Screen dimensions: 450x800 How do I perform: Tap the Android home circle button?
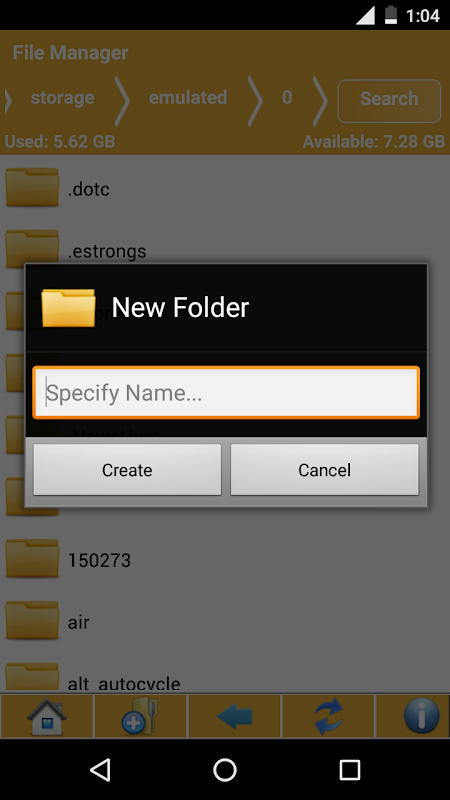[225, 769]
